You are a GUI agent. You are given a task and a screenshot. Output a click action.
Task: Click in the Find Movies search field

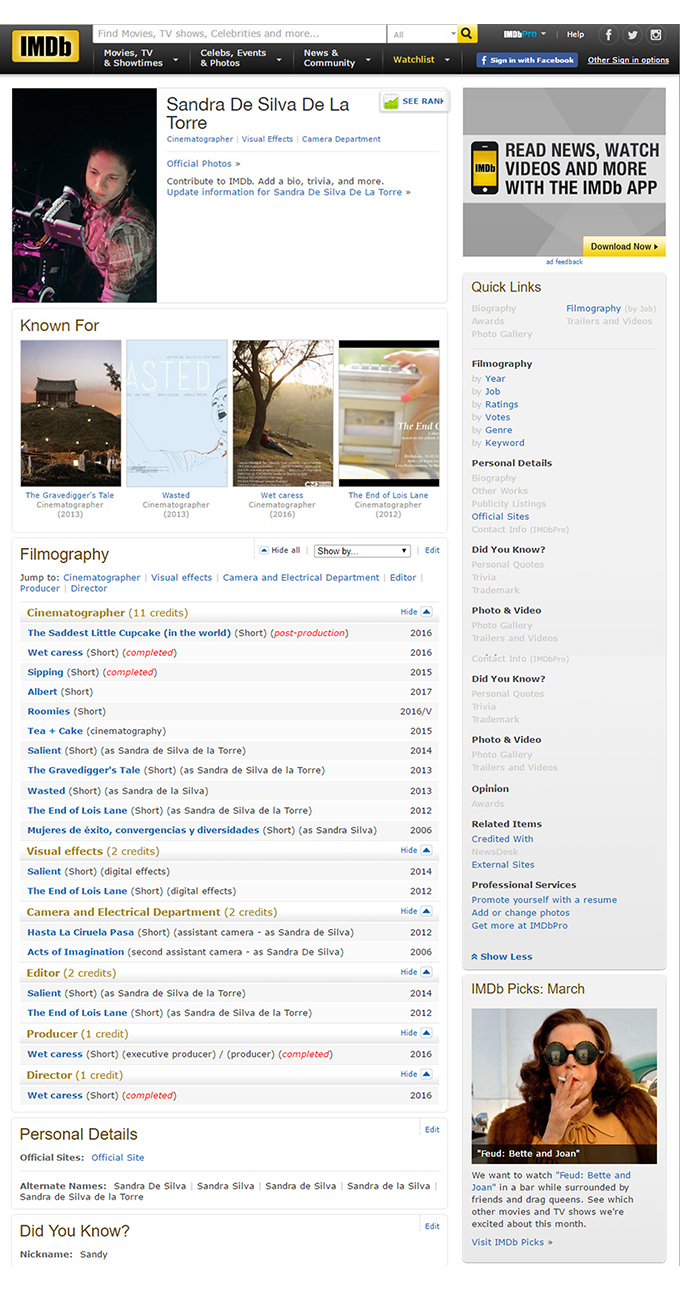coord(240,34)
